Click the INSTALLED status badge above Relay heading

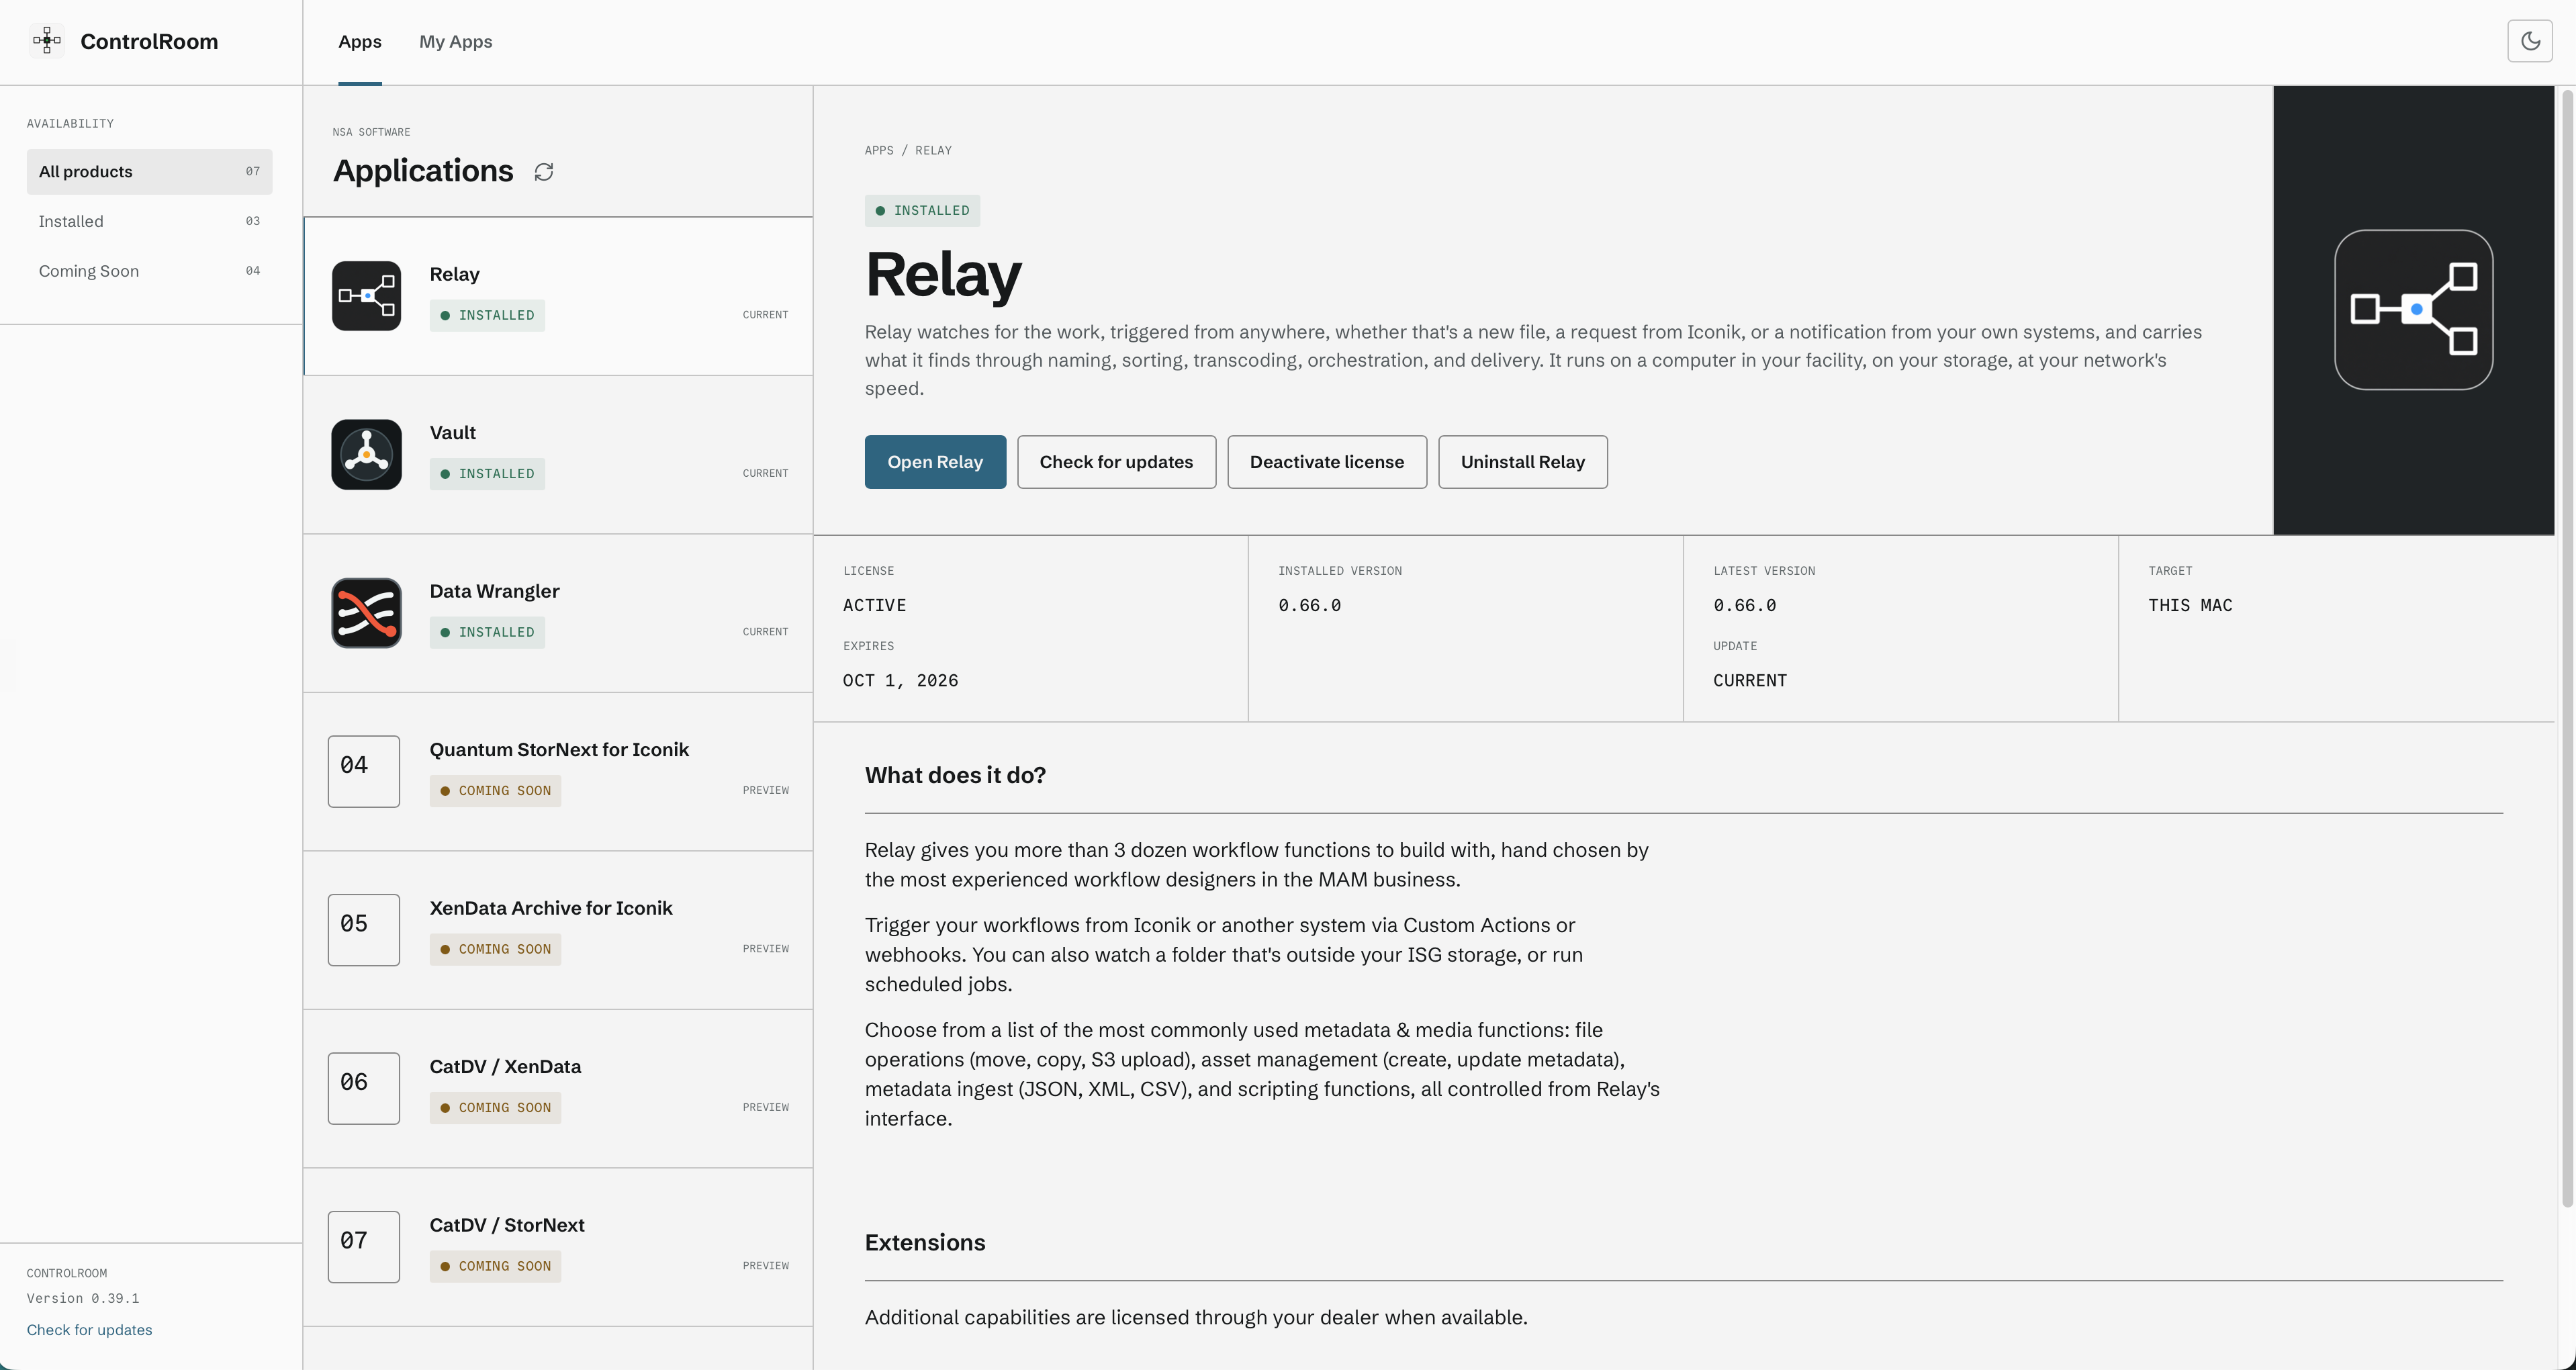click(x=922, y=211)
